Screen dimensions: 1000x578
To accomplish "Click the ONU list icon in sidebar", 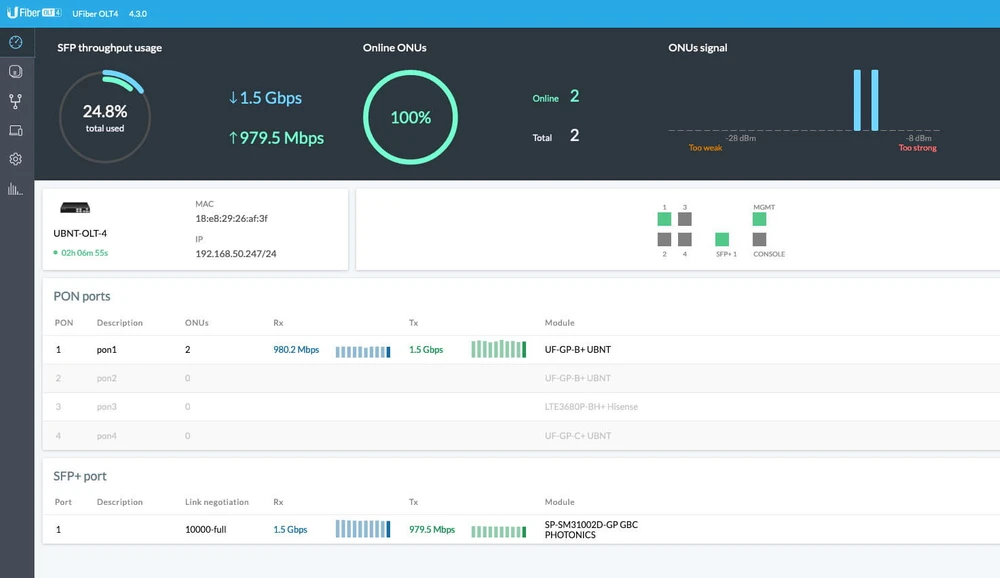I will pyautogui.click(x=15, y=72).
